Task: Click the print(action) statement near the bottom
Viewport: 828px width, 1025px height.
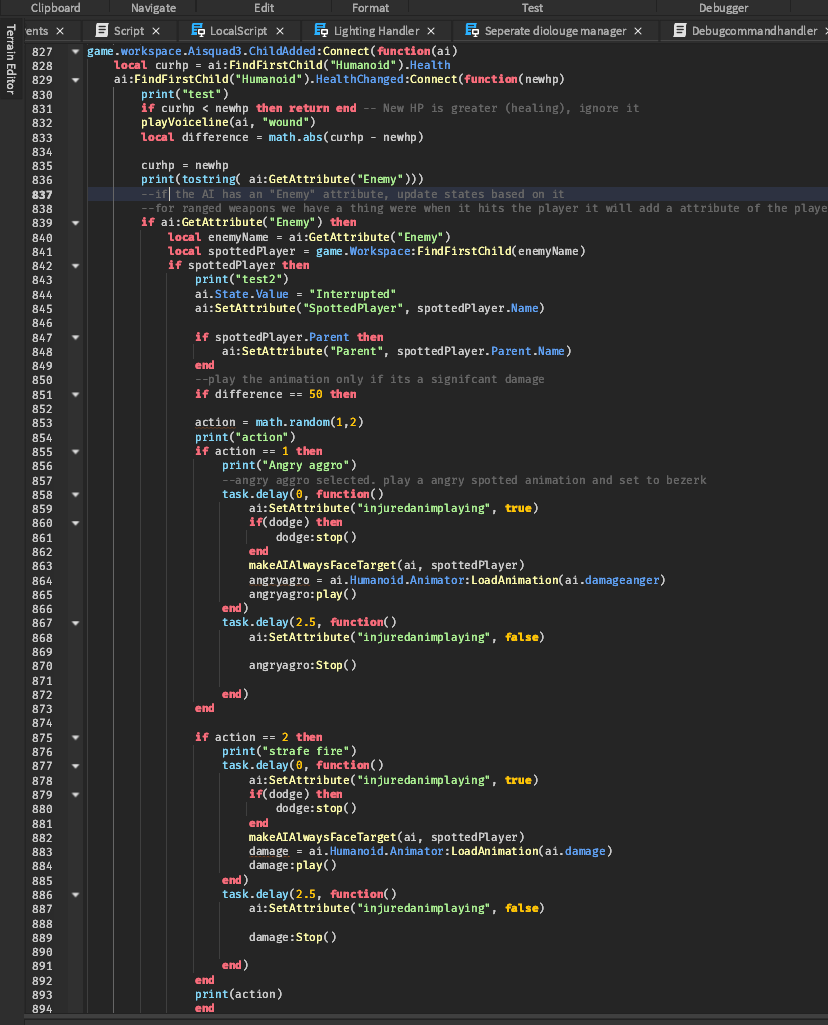Action: pos(239,994)
